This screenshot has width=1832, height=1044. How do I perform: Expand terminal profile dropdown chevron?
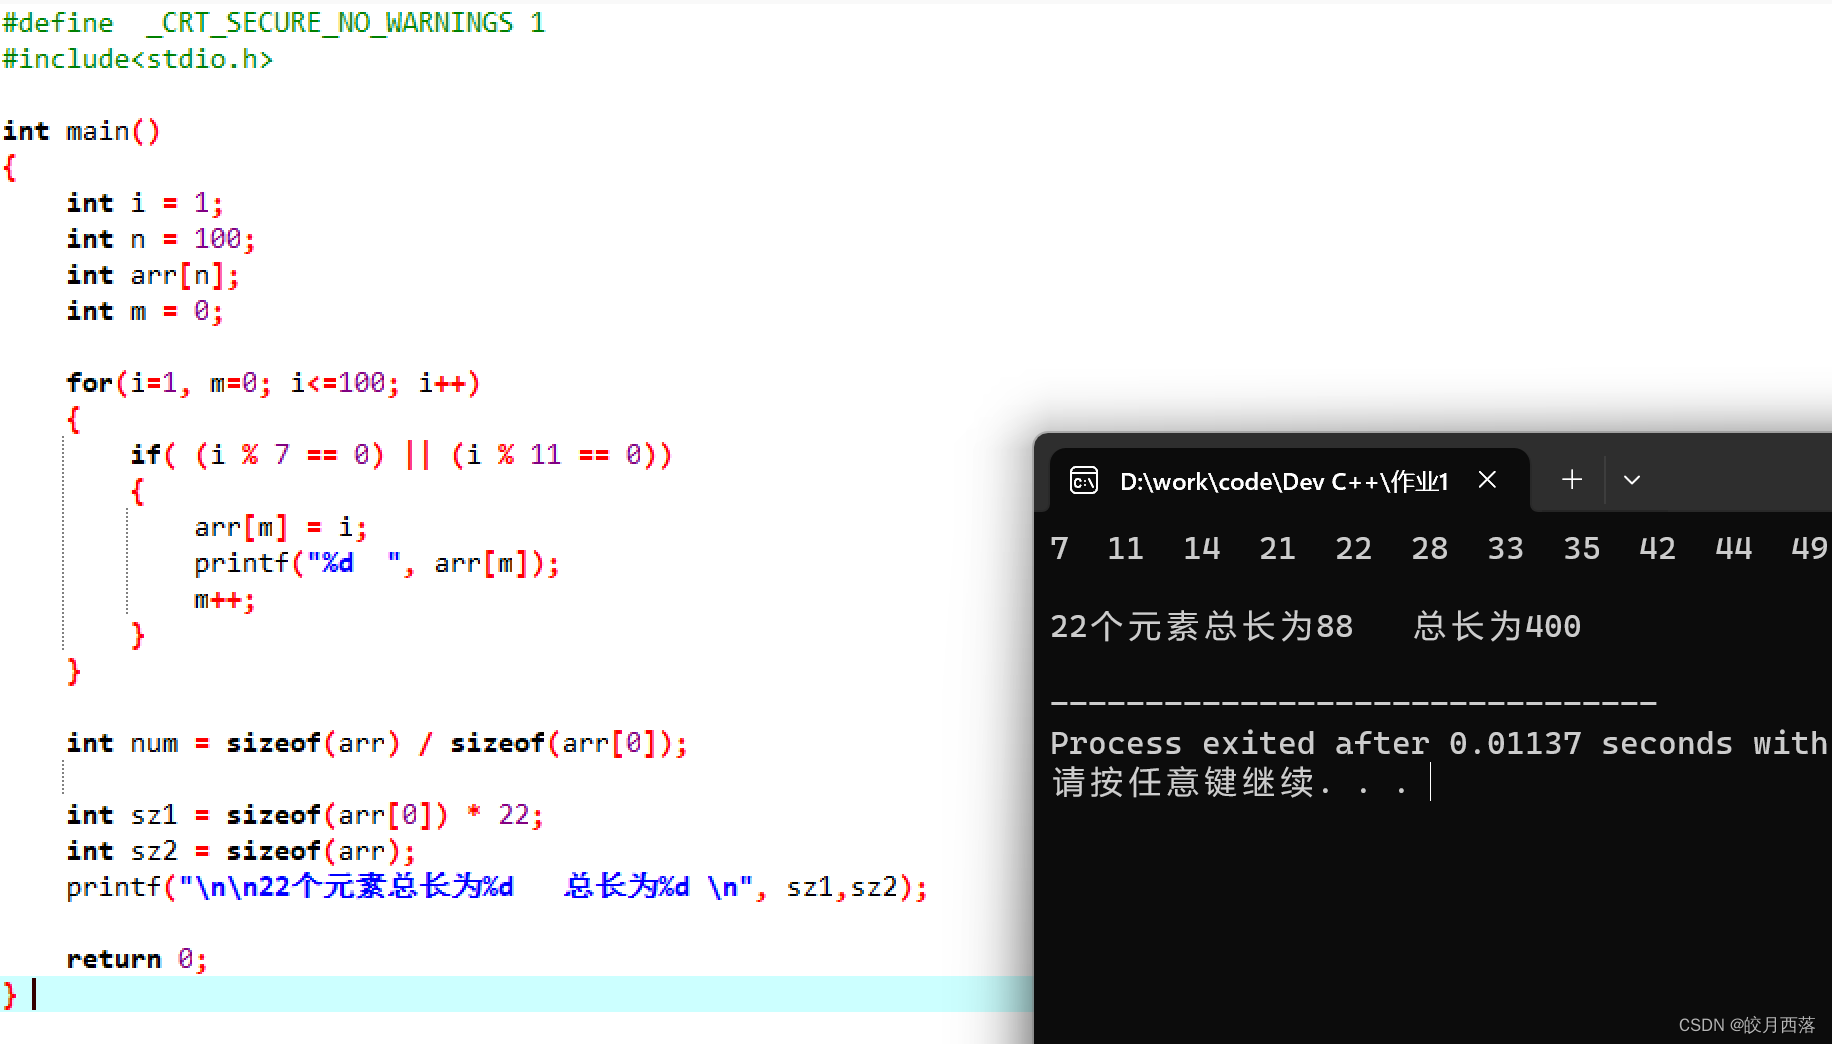point(1631,480)
